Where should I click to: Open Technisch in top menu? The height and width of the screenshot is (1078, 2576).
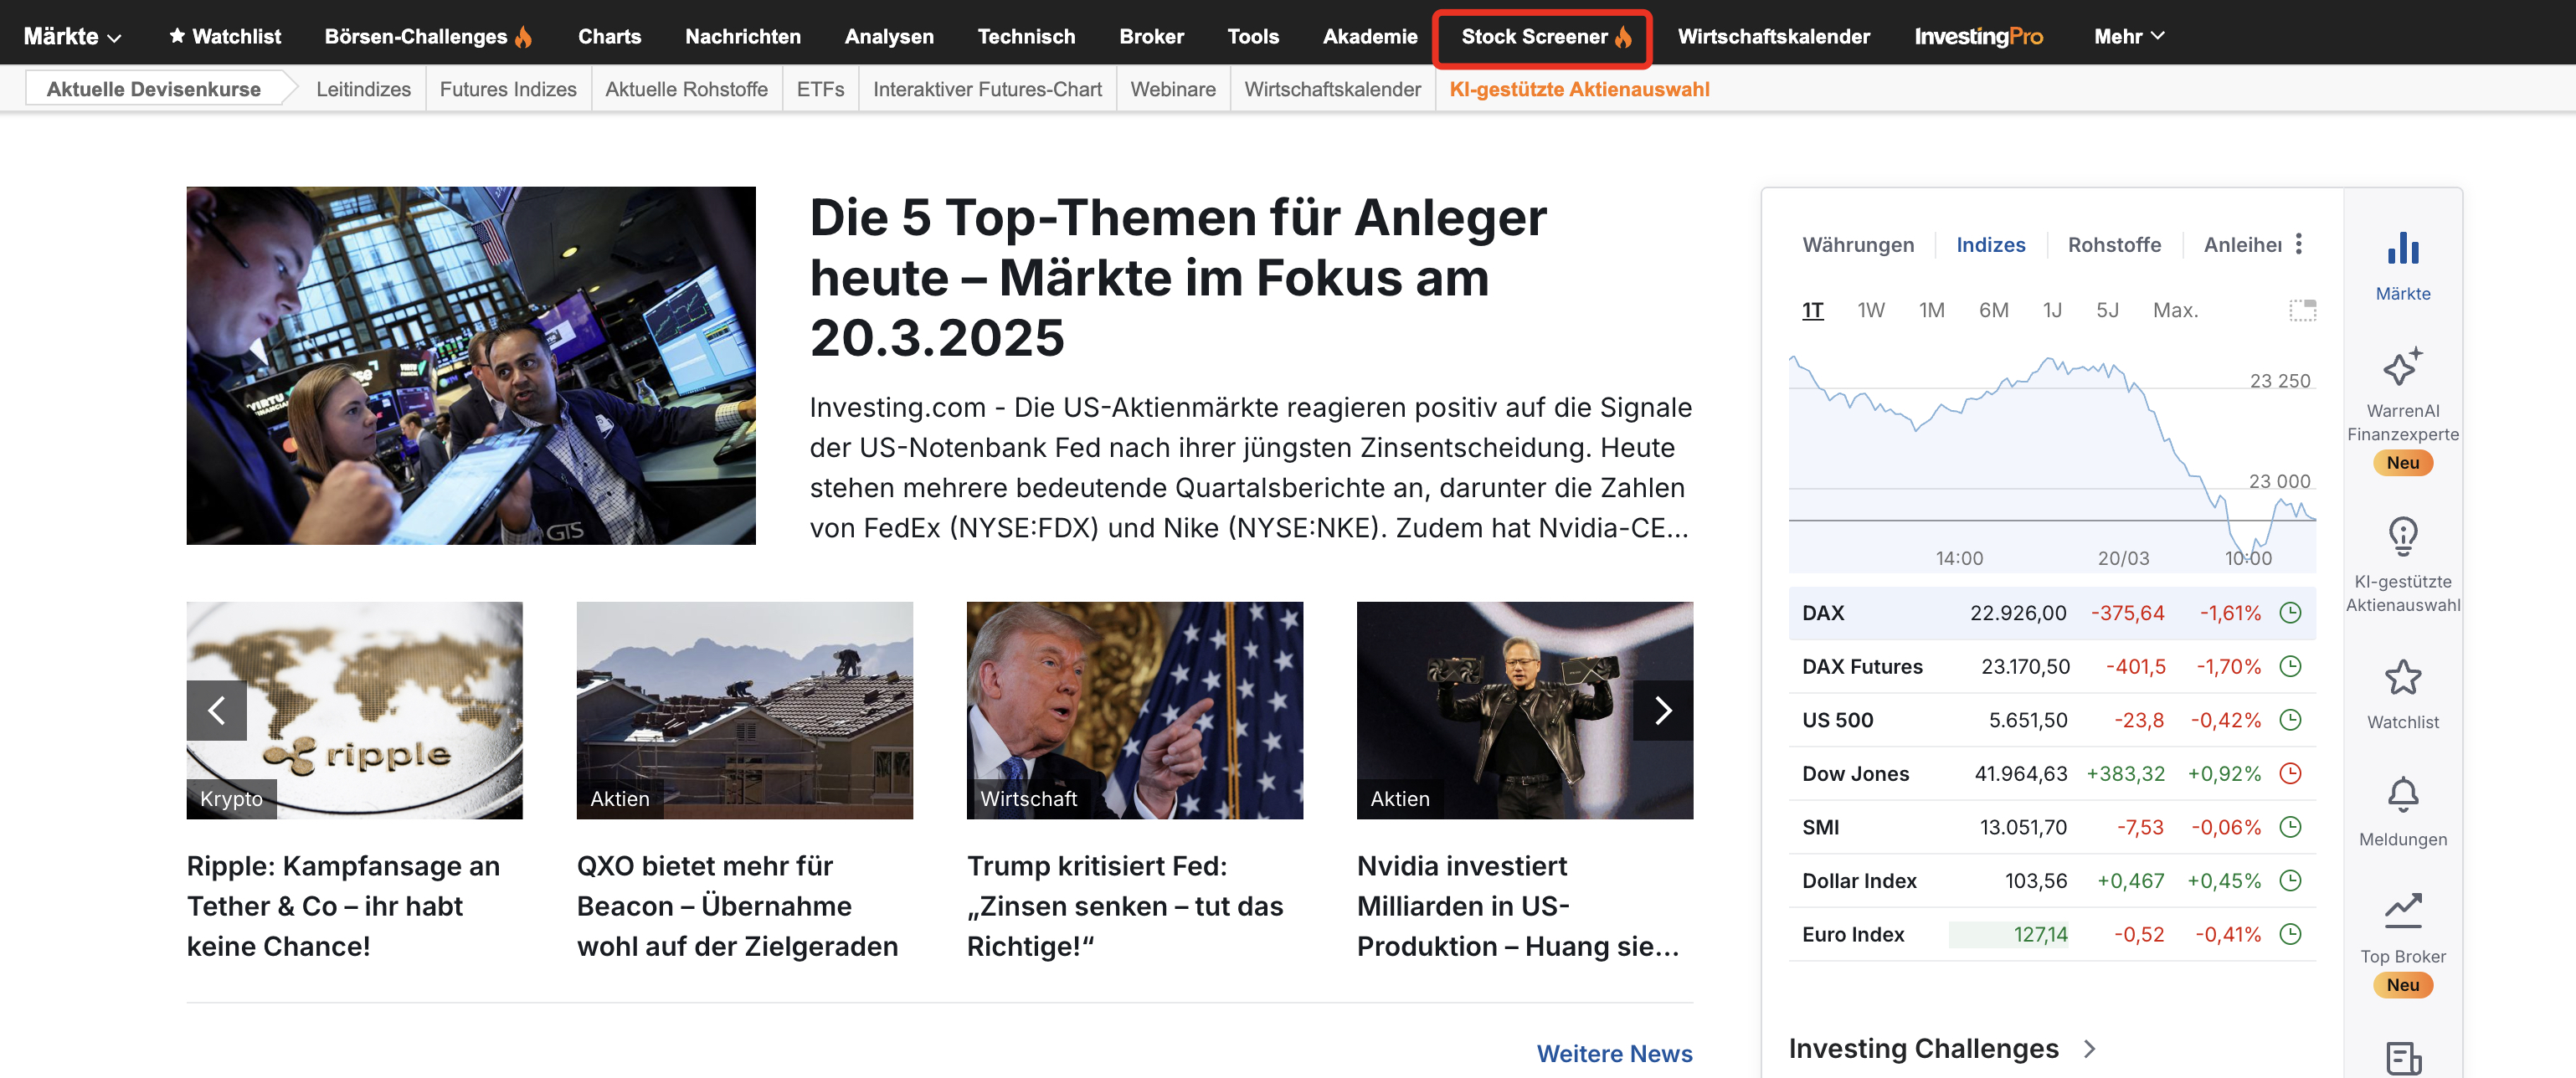[x=1026, y=36]
